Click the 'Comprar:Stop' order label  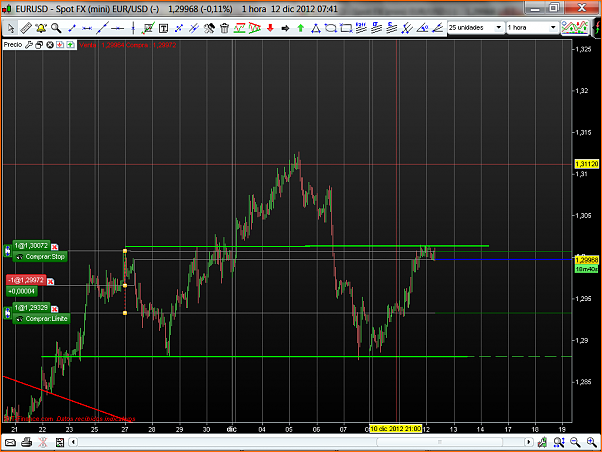[x=40, y=257]
